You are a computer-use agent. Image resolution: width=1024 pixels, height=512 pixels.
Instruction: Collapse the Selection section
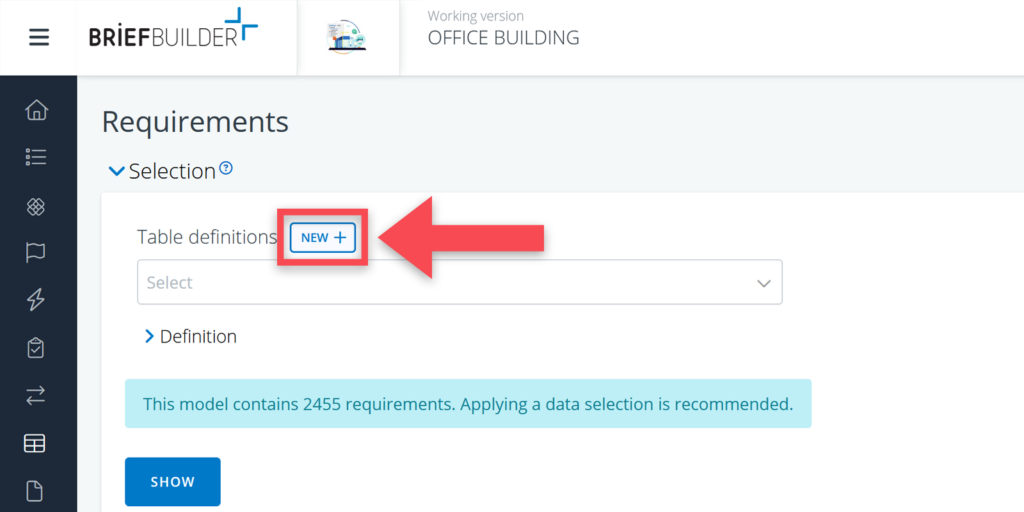click(117, 171)
